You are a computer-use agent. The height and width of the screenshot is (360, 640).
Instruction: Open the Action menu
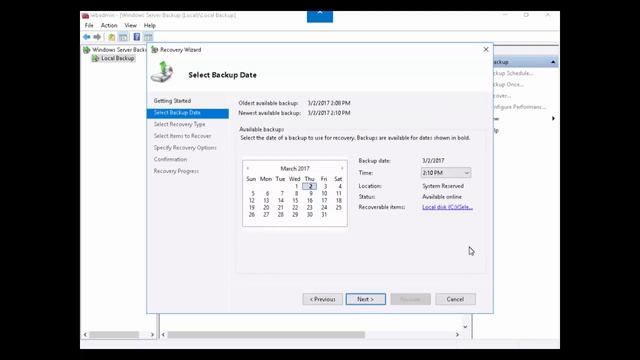pos(109,25)
